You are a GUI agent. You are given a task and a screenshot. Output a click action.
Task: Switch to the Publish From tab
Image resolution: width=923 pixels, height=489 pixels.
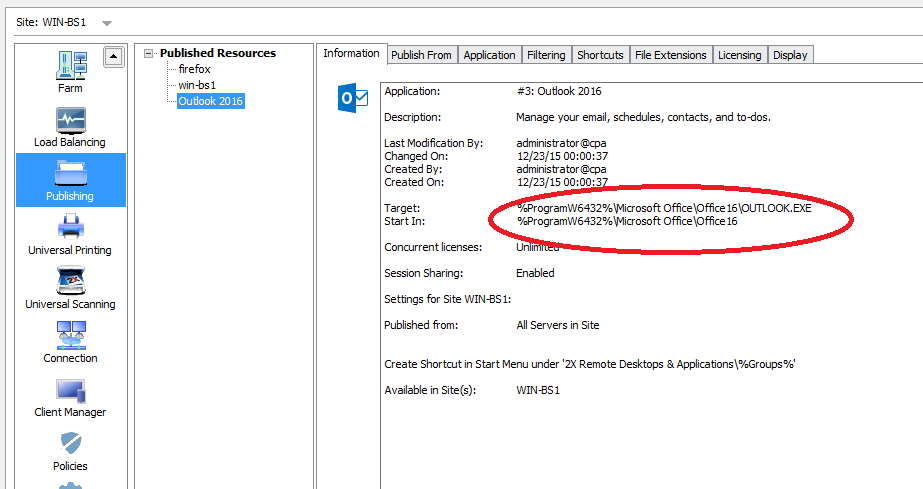coord(421,55)
